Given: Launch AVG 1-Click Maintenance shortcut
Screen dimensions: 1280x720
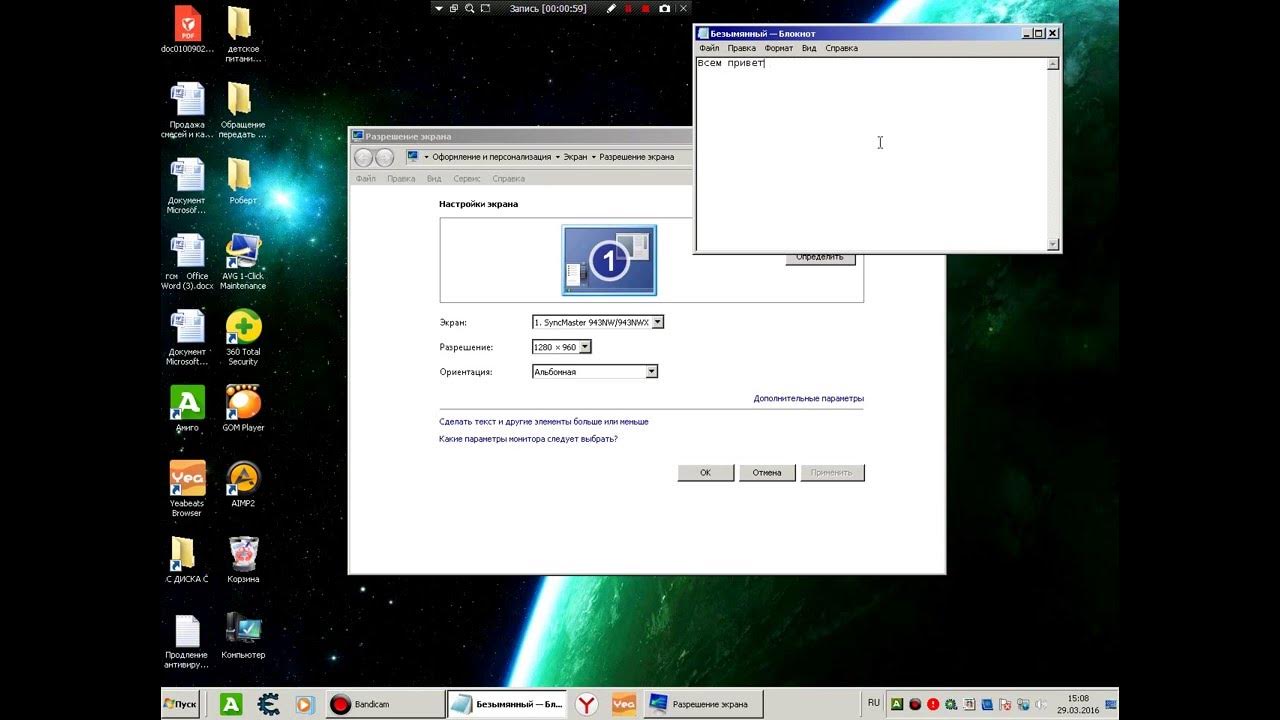Looking at the screenshot, I should coord(243,262).
